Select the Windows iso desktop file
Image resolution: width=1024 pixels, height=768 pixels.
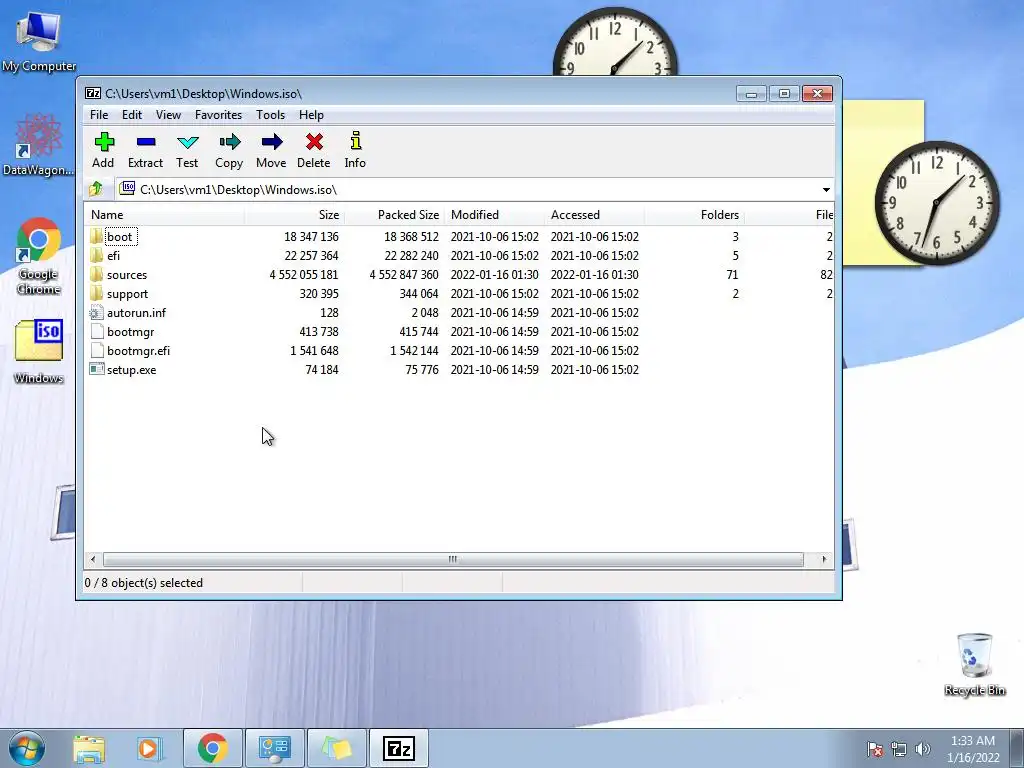point(39,351)
